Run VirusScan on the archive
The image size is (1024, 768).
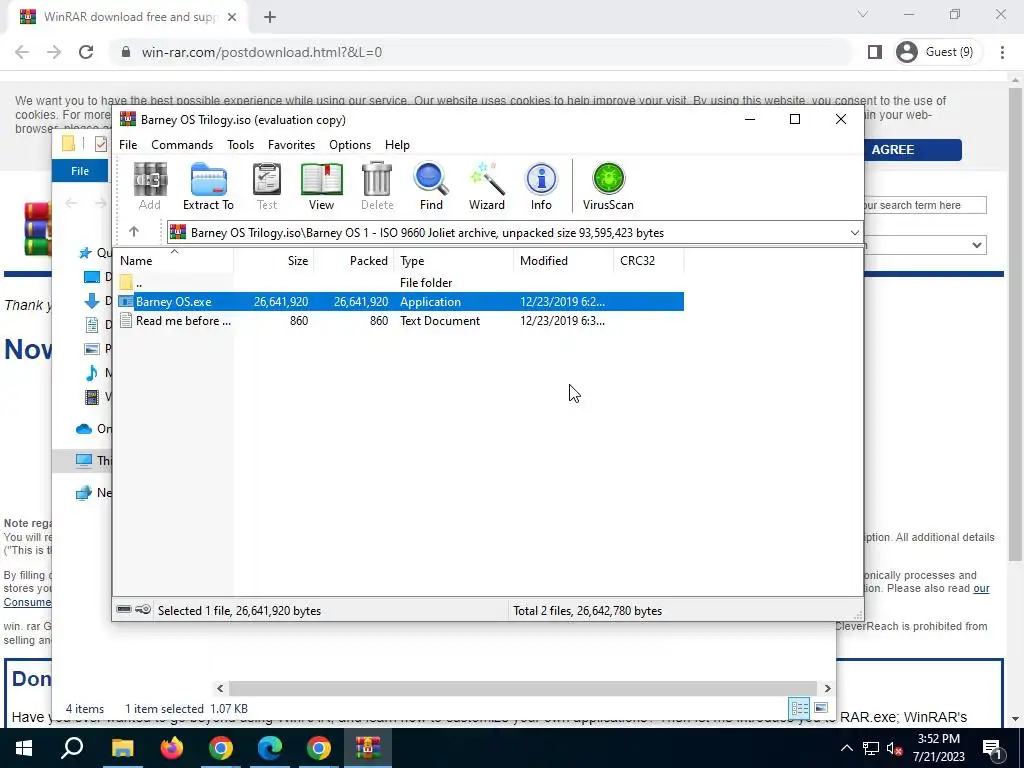(x=608, y=186)
